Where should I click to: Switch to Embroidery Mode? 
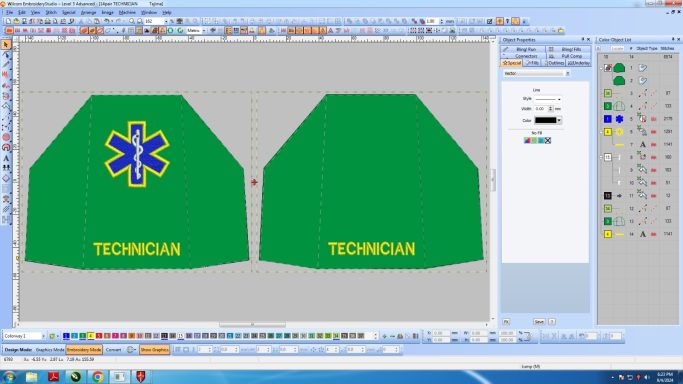pyautogui.click(x=84, y=350)
